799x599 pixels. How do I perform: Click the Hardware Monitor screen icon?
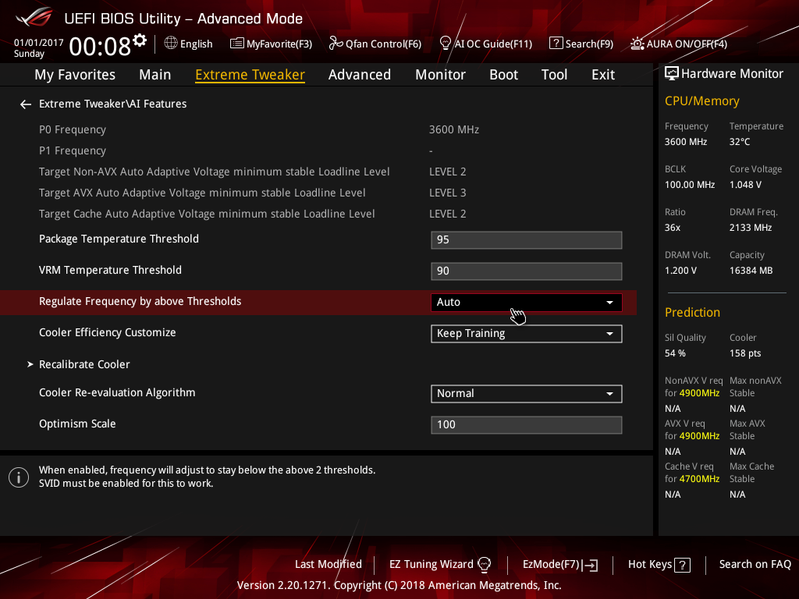click(x=672, y=73)
